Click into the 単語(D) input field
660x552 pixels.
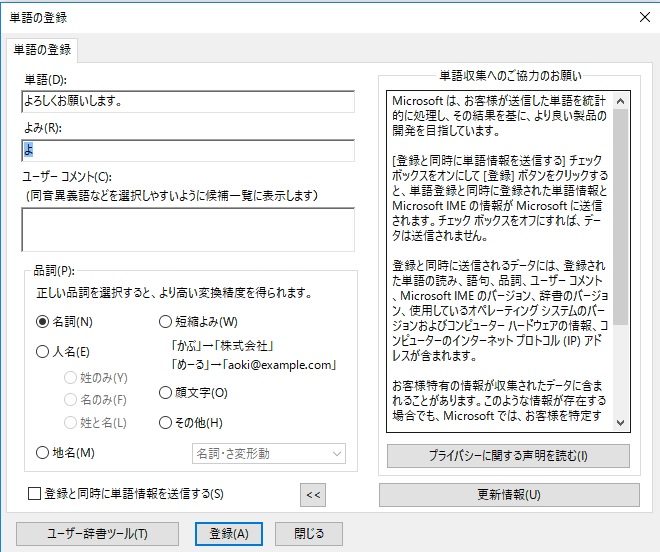pyautogui.click(x=188, y=101)
